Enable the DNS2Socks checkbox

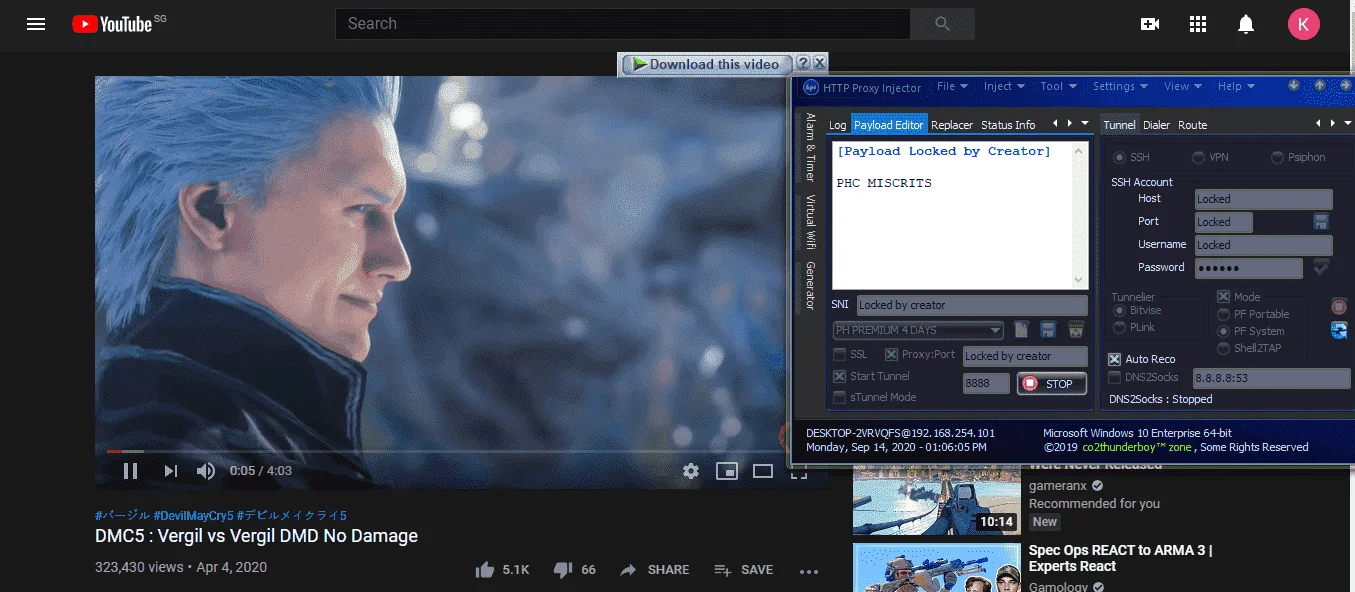(x=1115, y=378)
